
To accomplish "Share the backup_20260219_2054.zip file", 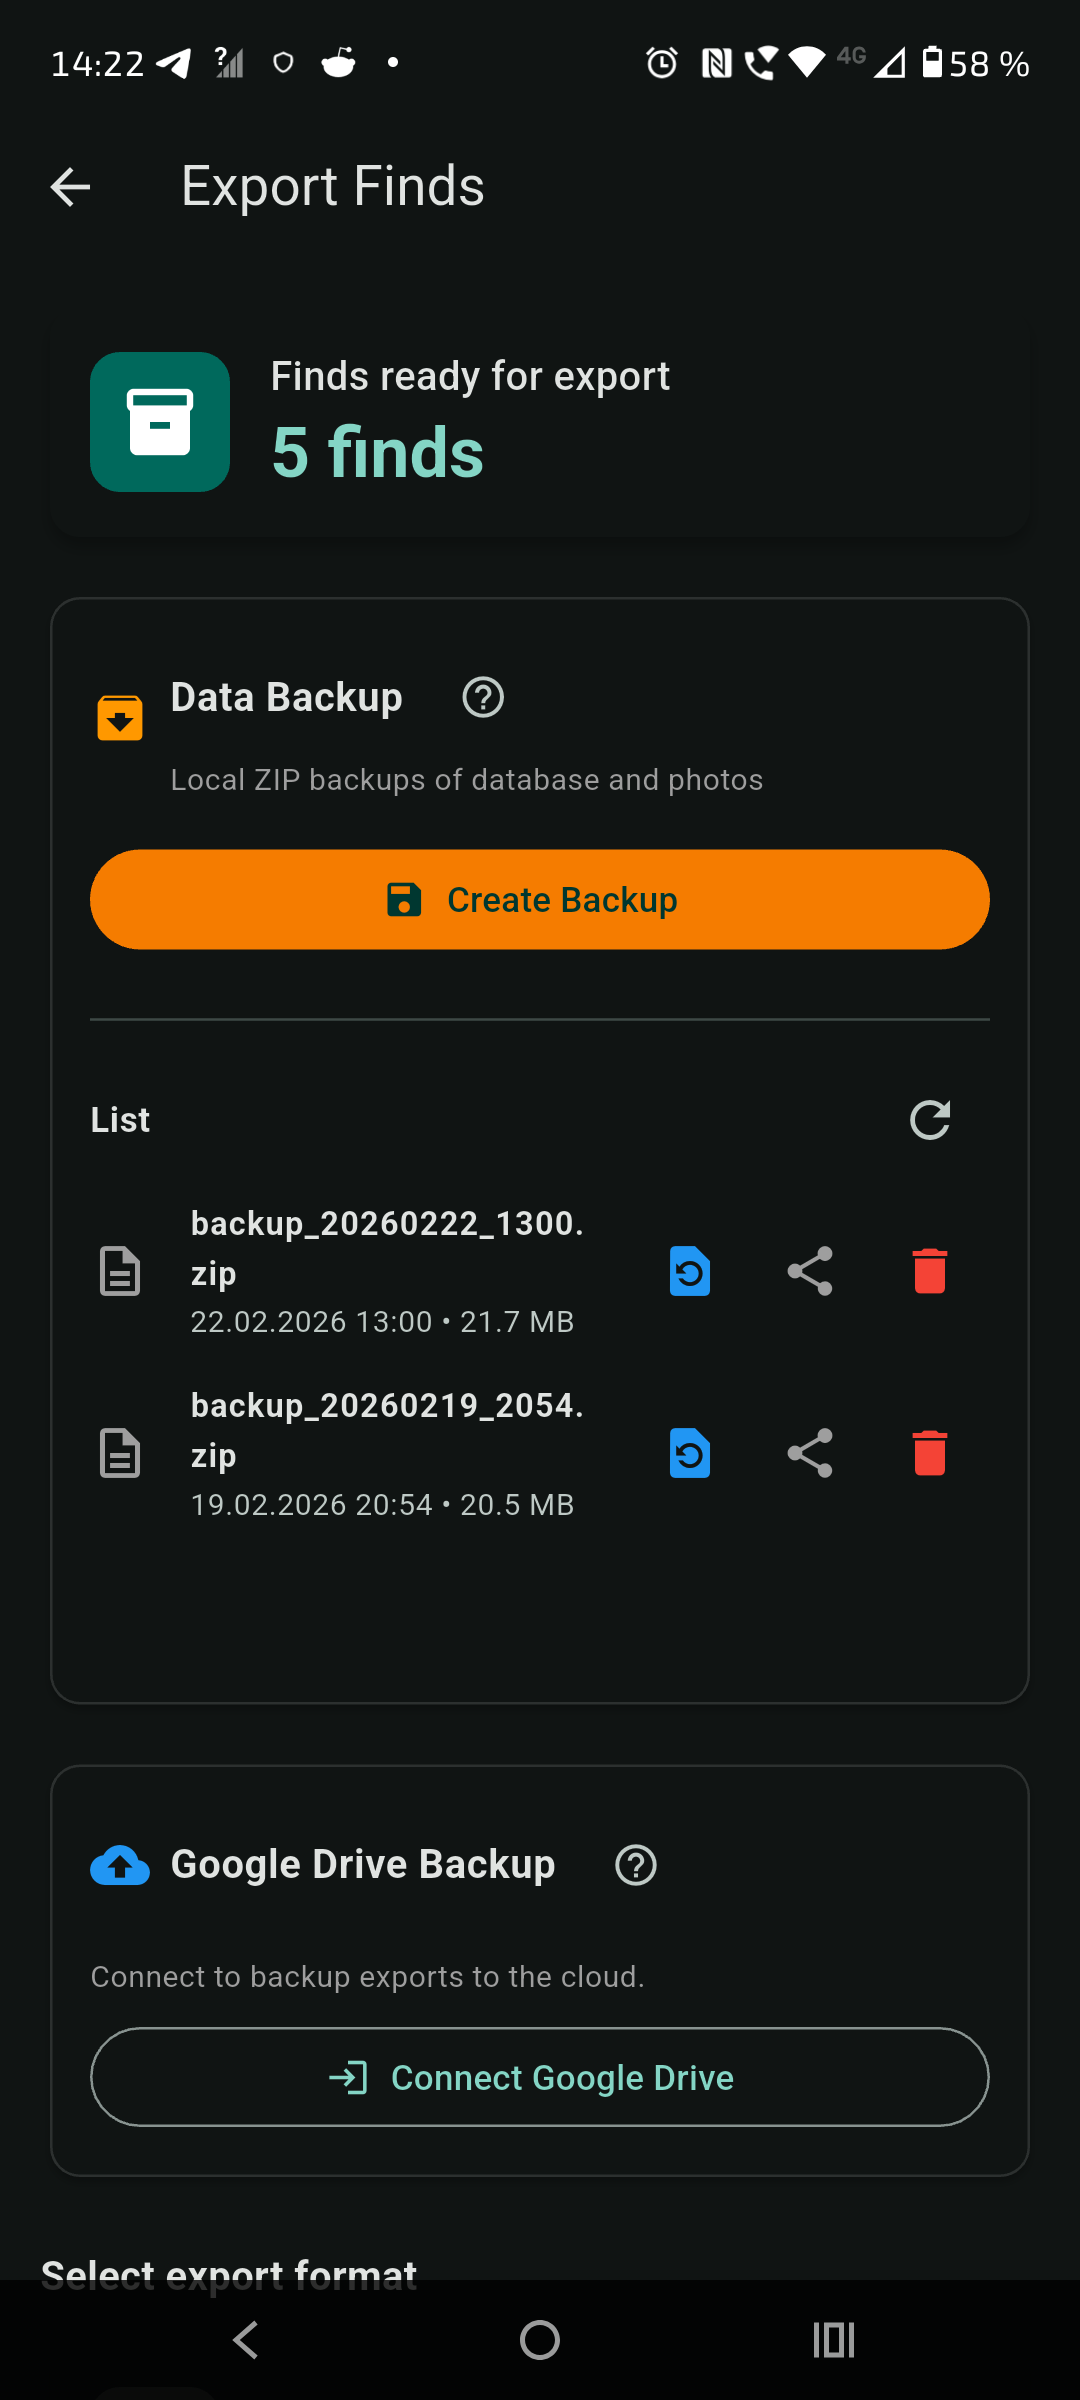I will [x=809, y=1453].
